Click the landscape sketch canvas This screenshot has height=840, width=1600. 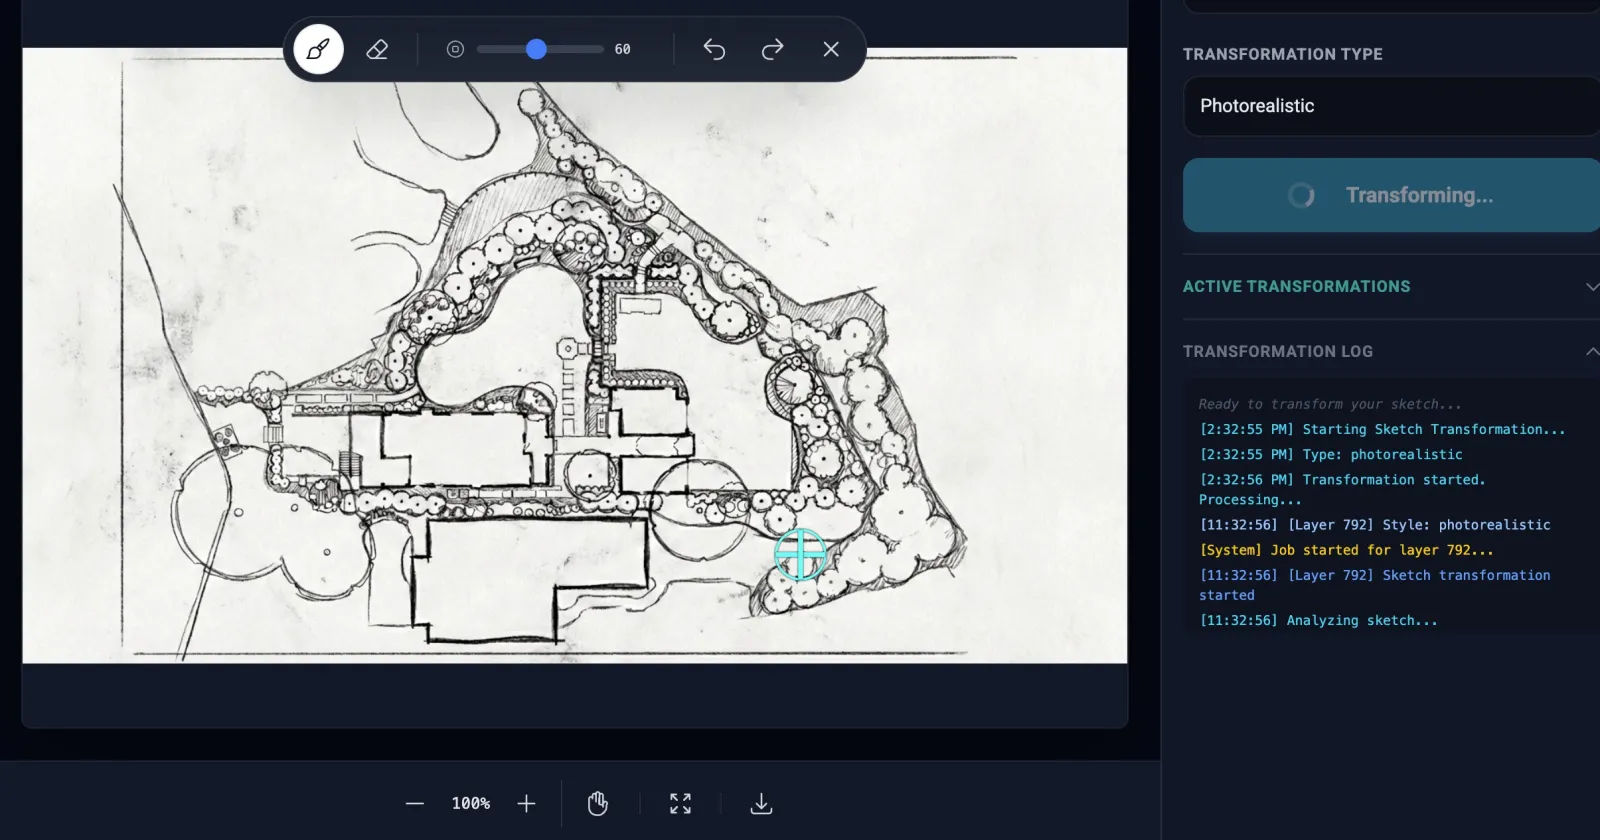click(575, 355)
